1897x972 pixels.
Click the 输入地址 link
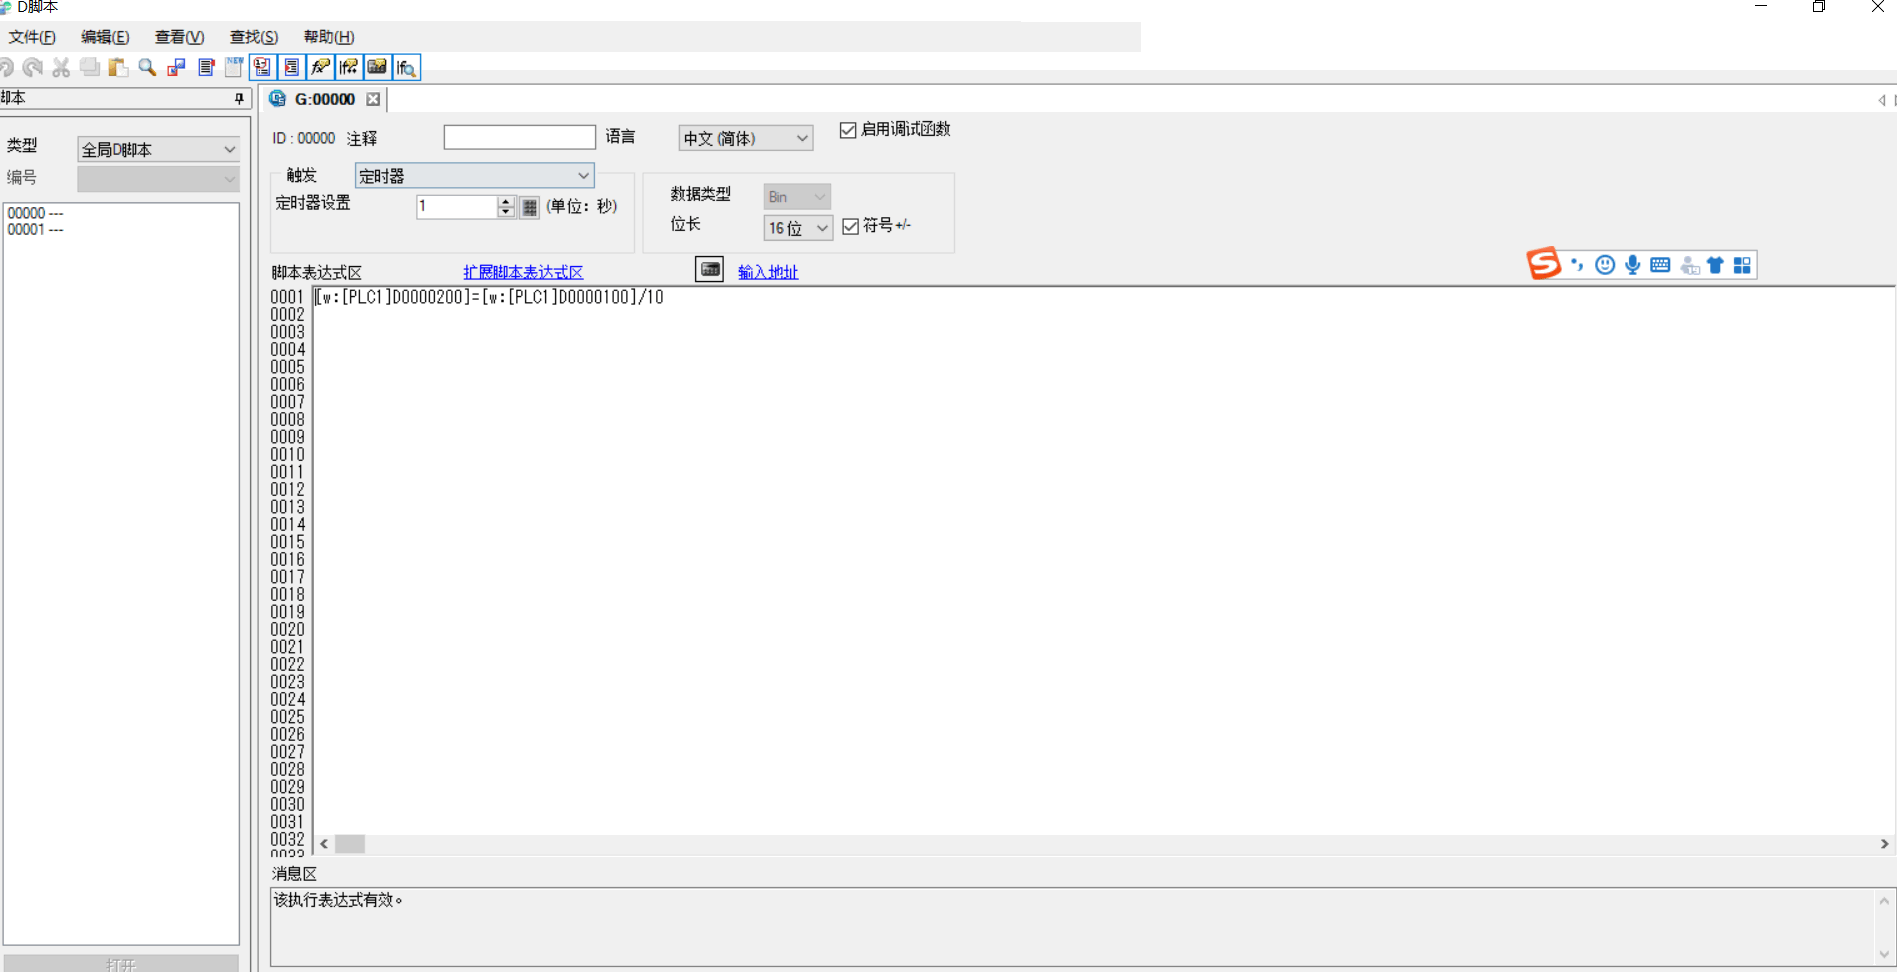click(767, 272)
